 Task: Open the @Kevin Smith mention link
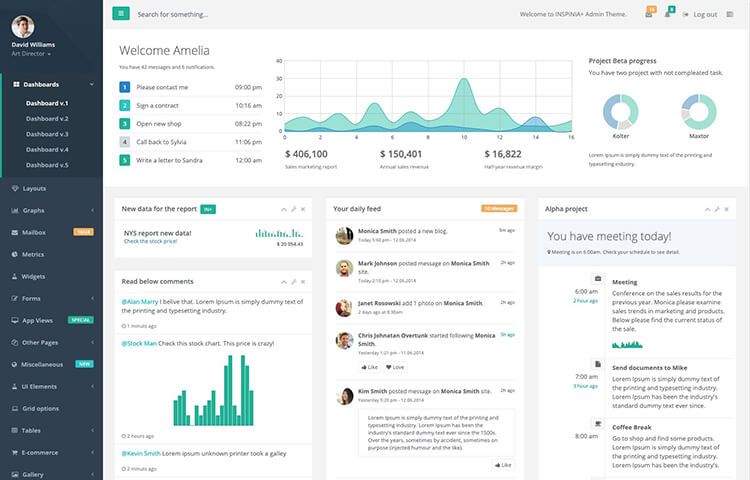click(141, 453)
